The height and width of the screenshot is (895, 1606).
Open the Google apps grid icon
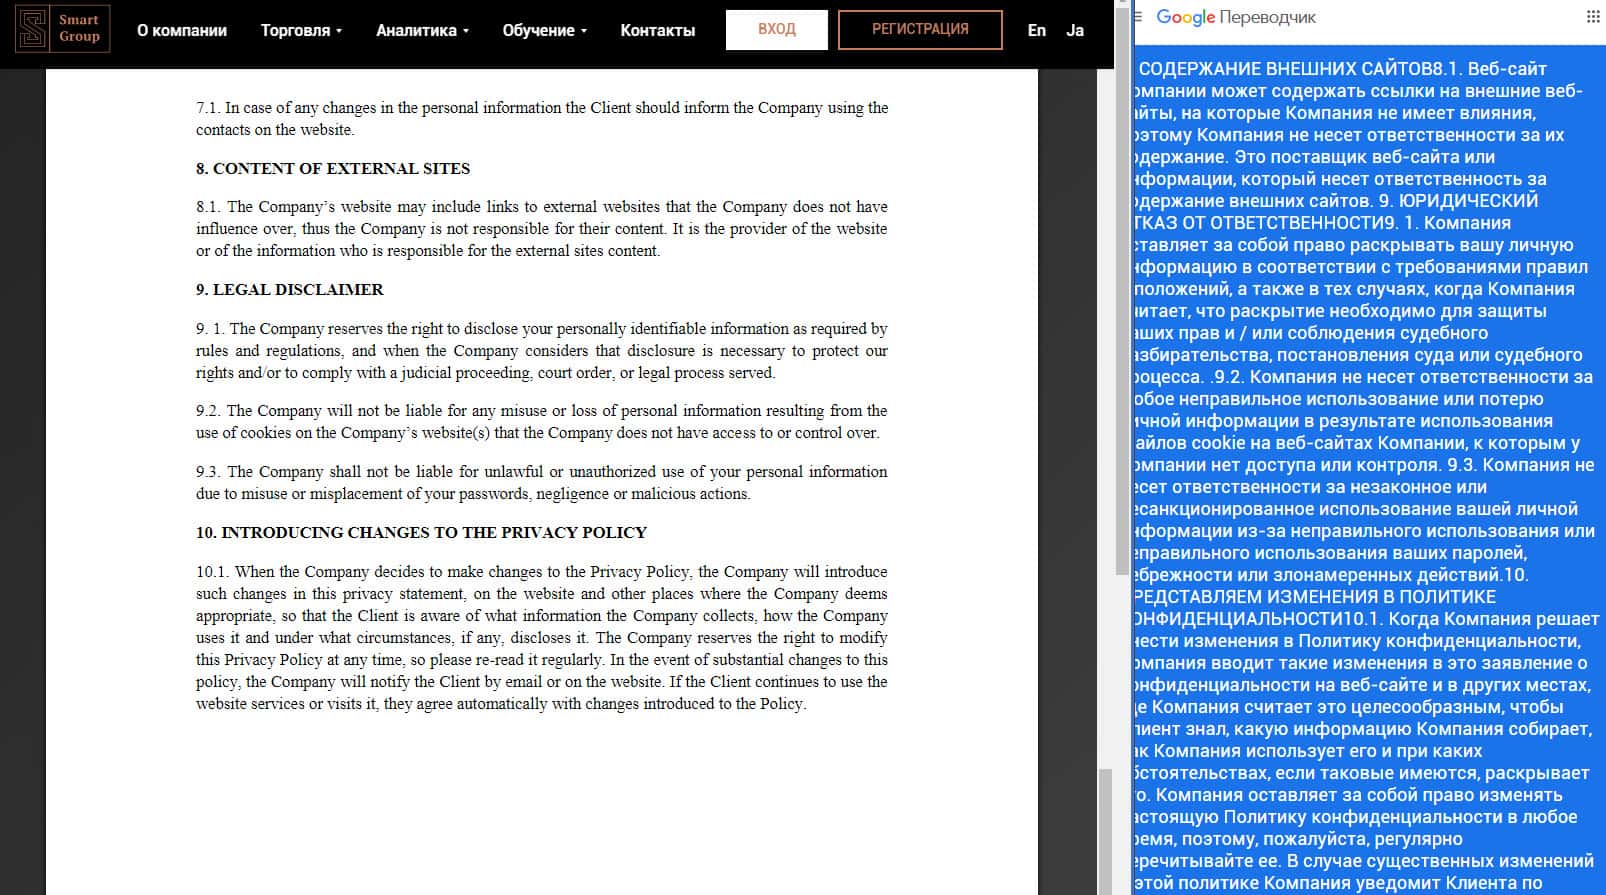click(x=1593, y=17)
